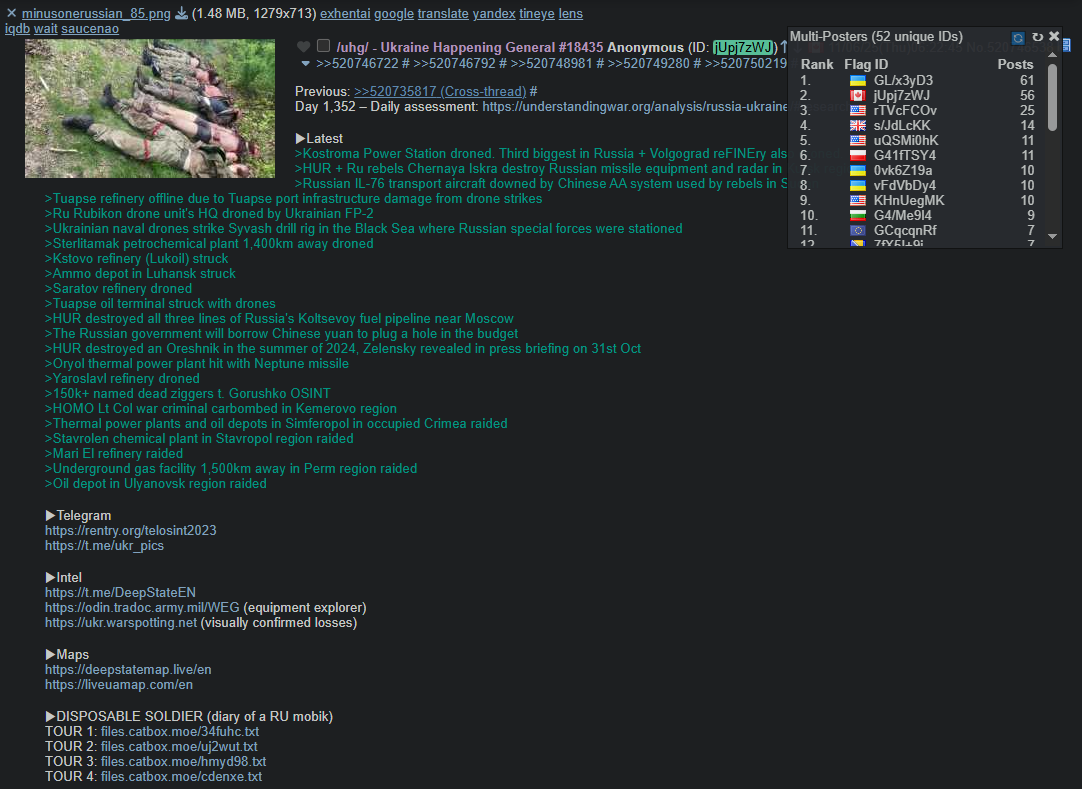
Task: Favorite the thread with the heart icon
Action: [304, 46]
